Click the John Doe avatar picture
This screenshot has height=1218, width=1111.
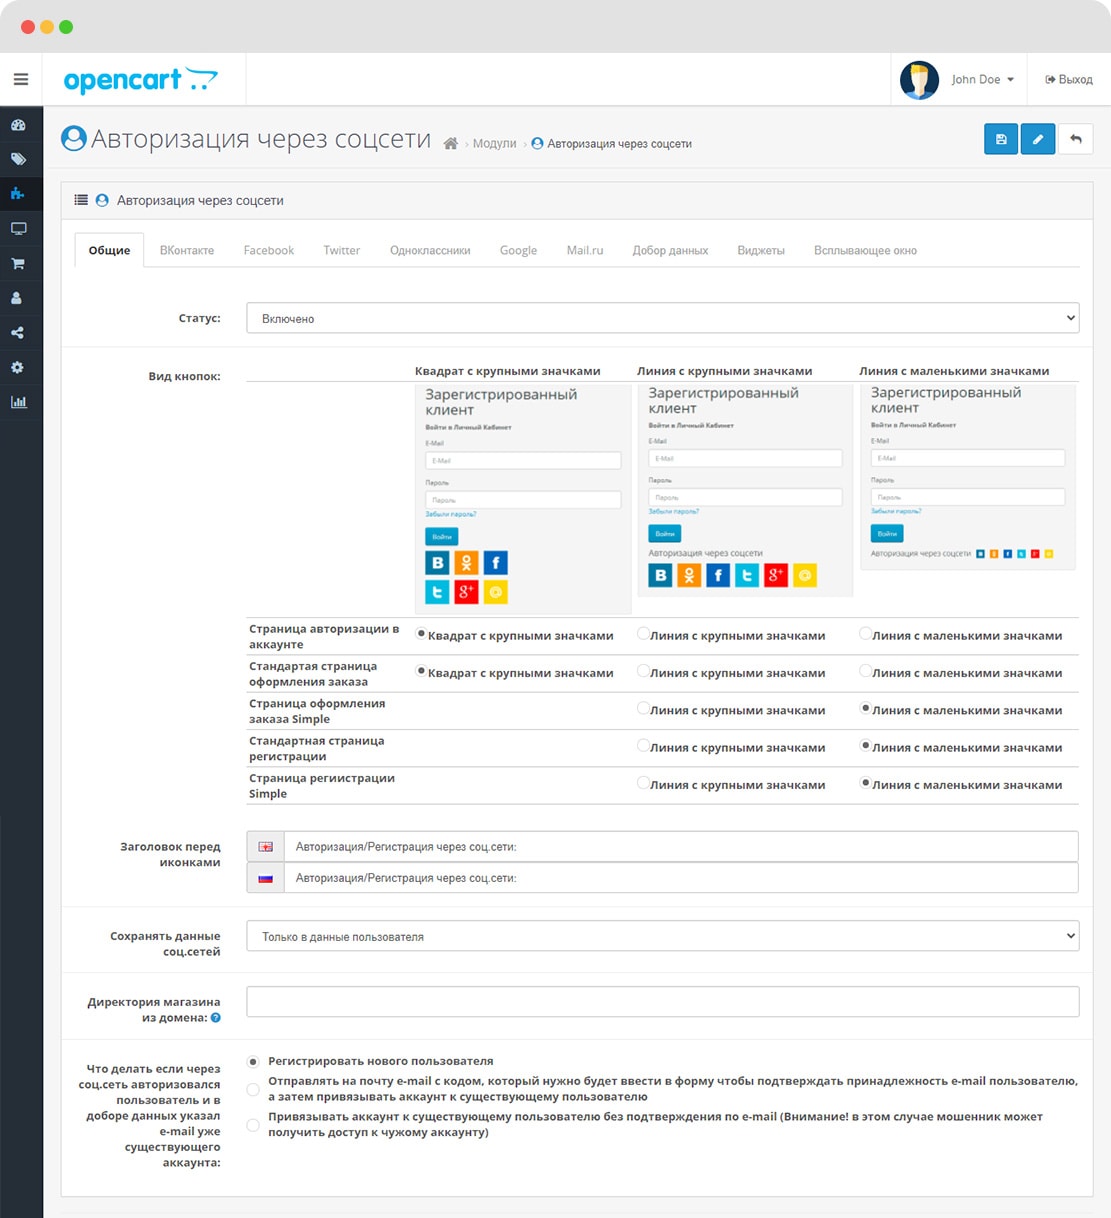coord(919,80)
